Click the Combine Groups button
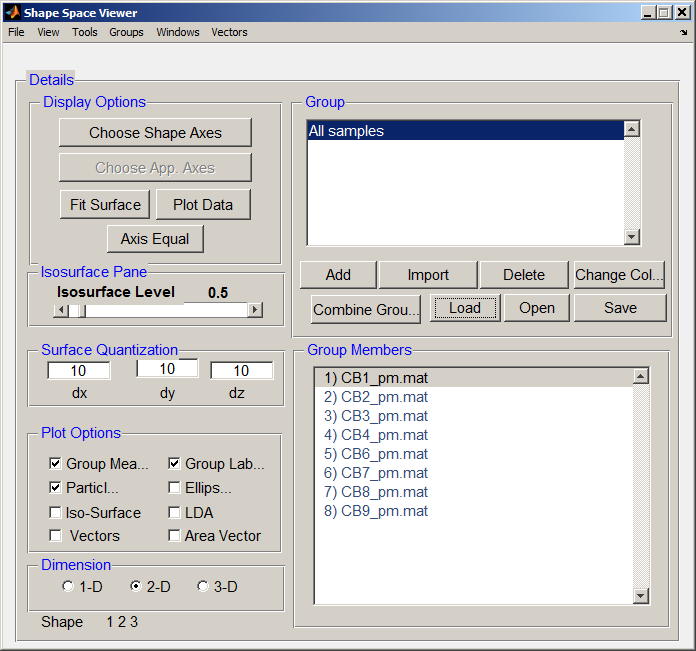 pos(366,309)
